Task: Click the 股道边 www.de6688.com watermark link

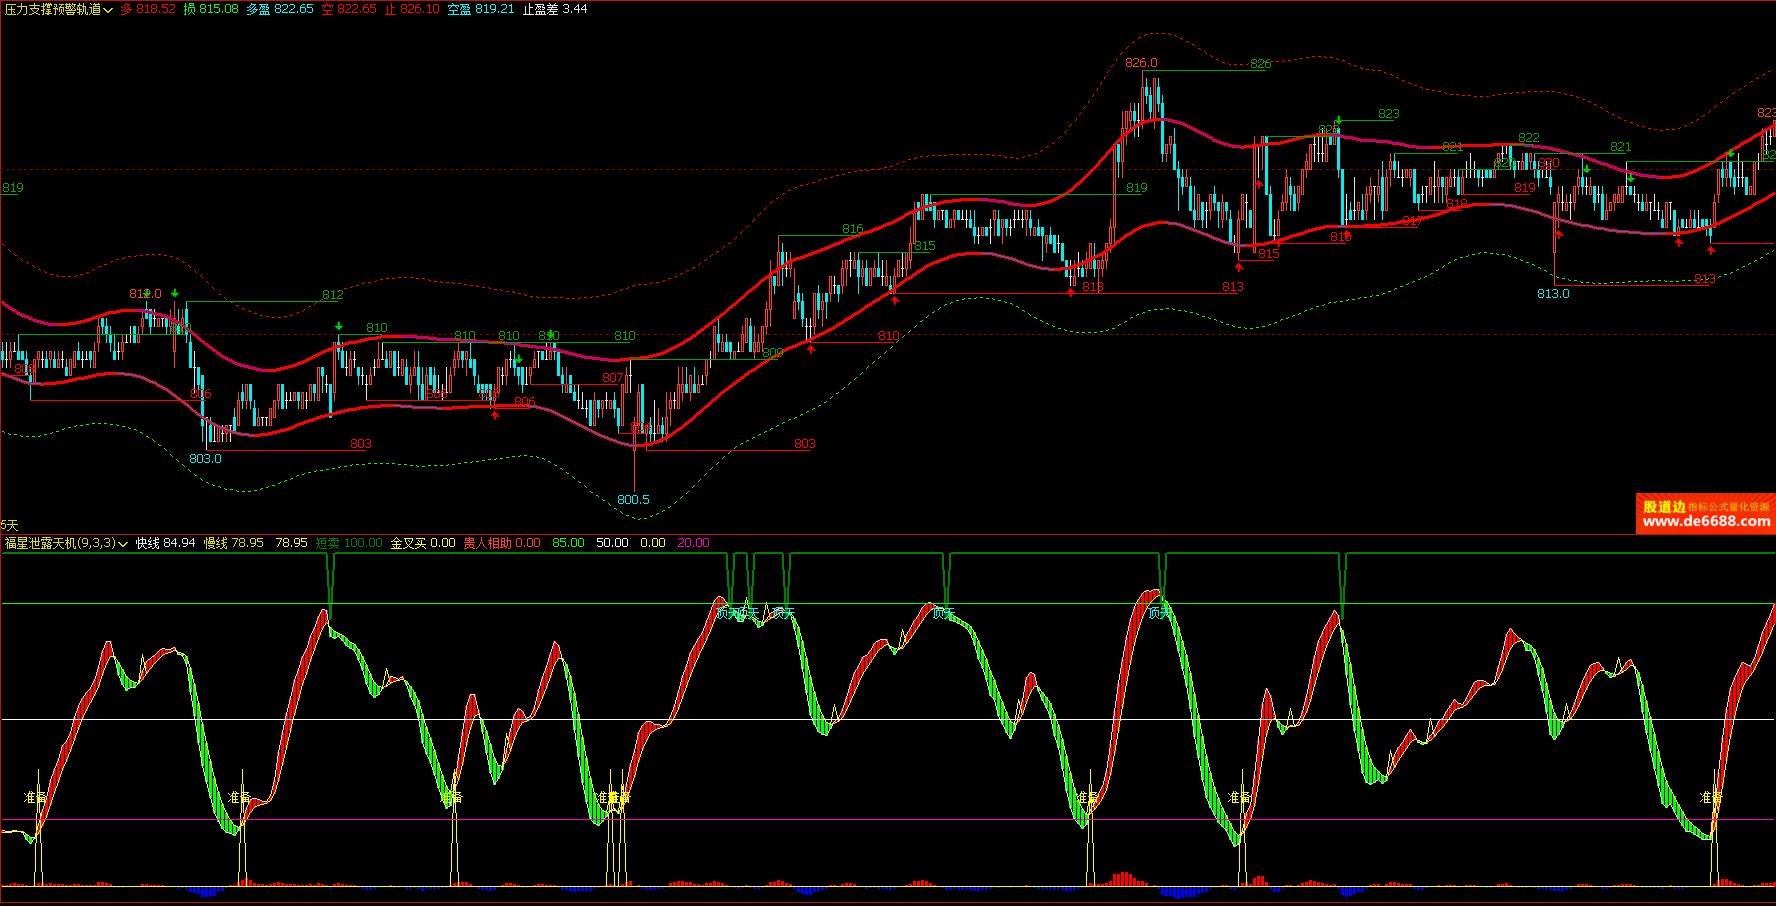Action: click(1705, 514)
